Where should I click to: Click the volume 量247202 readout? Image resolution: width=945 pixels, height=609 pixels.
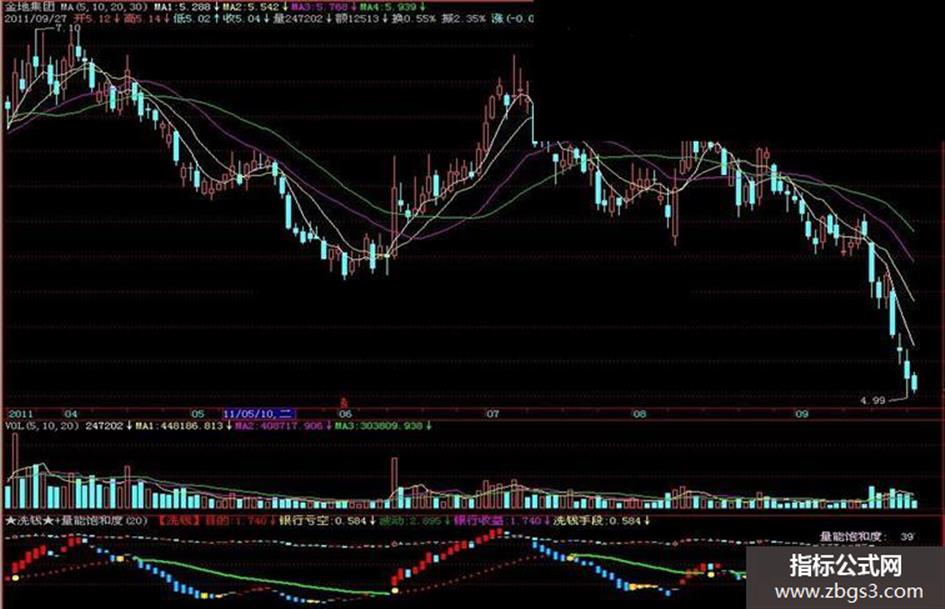(298, 19)
